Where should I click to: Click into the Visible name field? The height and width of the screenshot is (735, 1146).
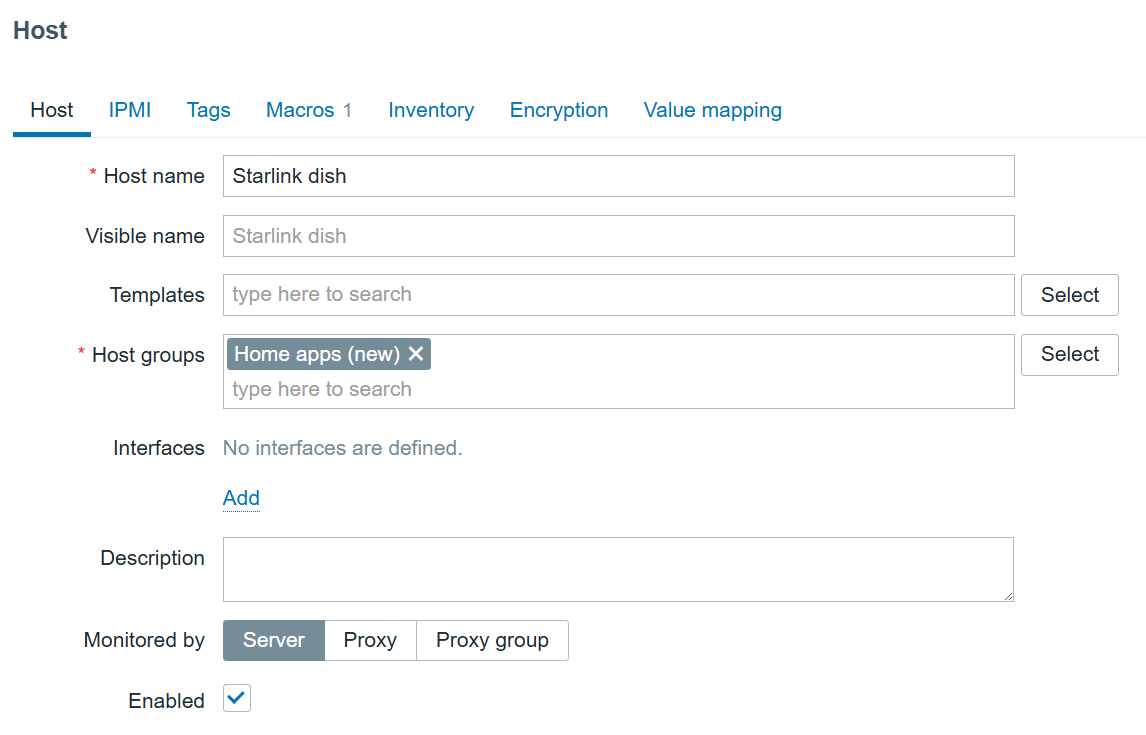click(x=618, y=236)
